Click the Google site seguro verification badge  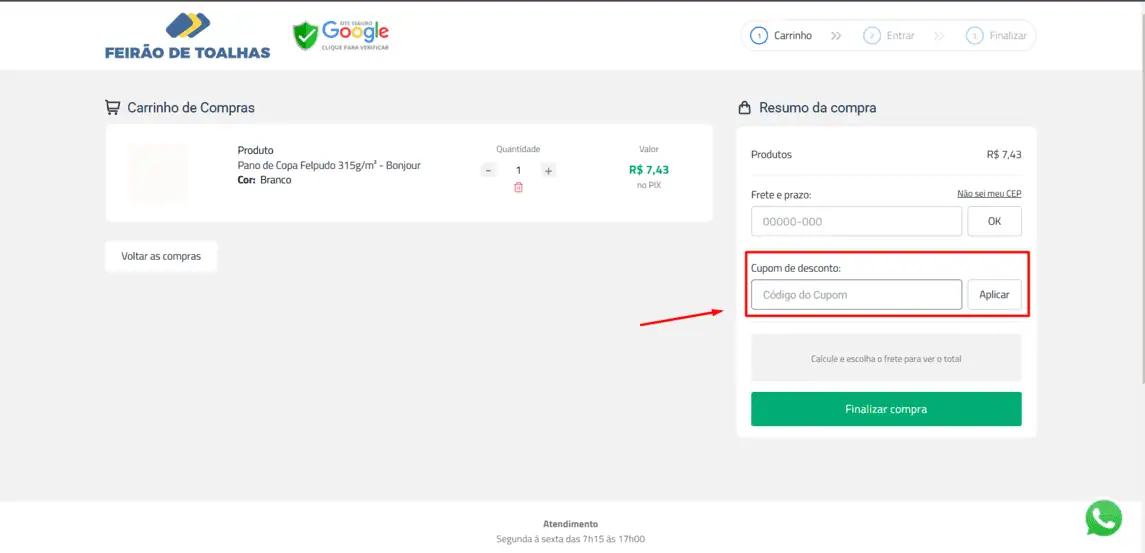click(341, 35)
